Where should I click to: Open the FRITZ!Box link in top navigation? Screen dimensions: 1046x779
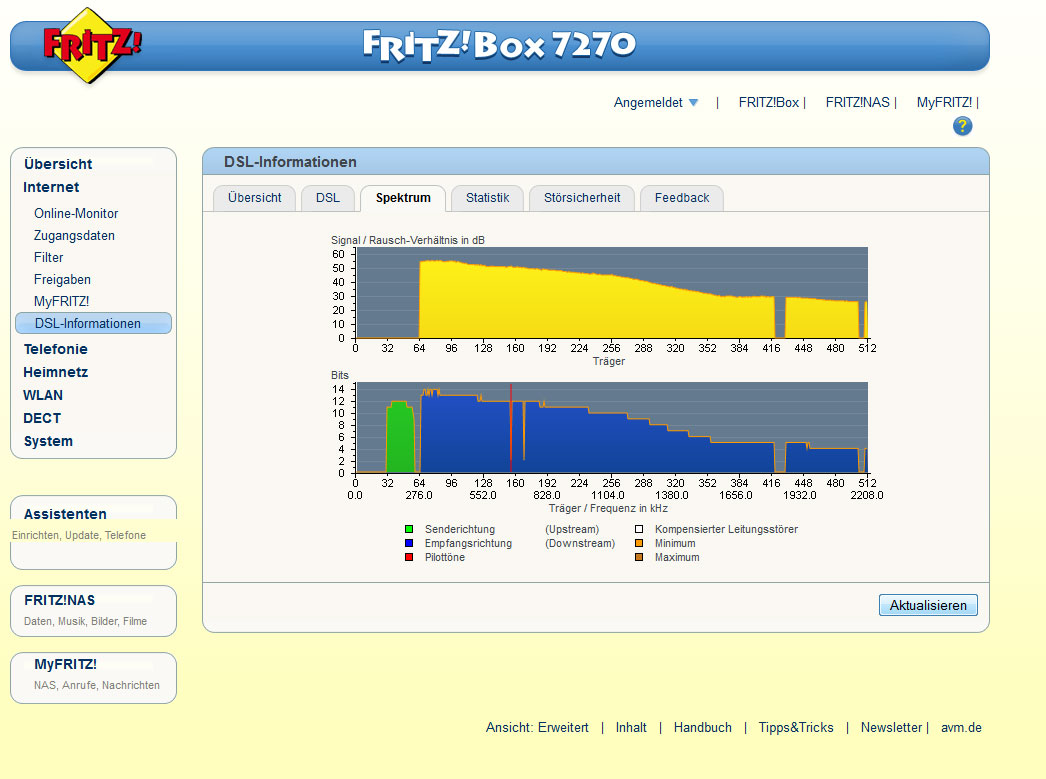(x=768, y=102)
